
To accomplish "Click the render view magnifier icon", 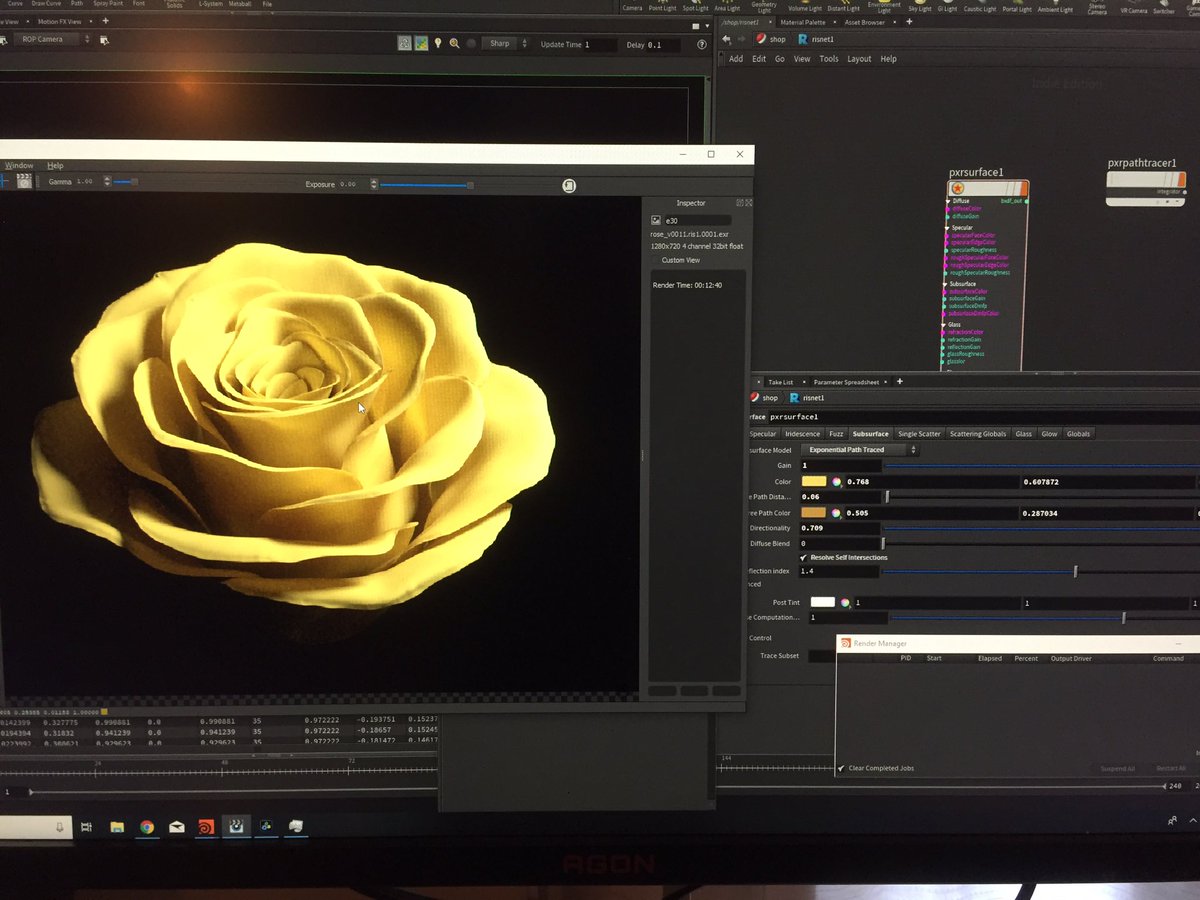I will 454,43.
